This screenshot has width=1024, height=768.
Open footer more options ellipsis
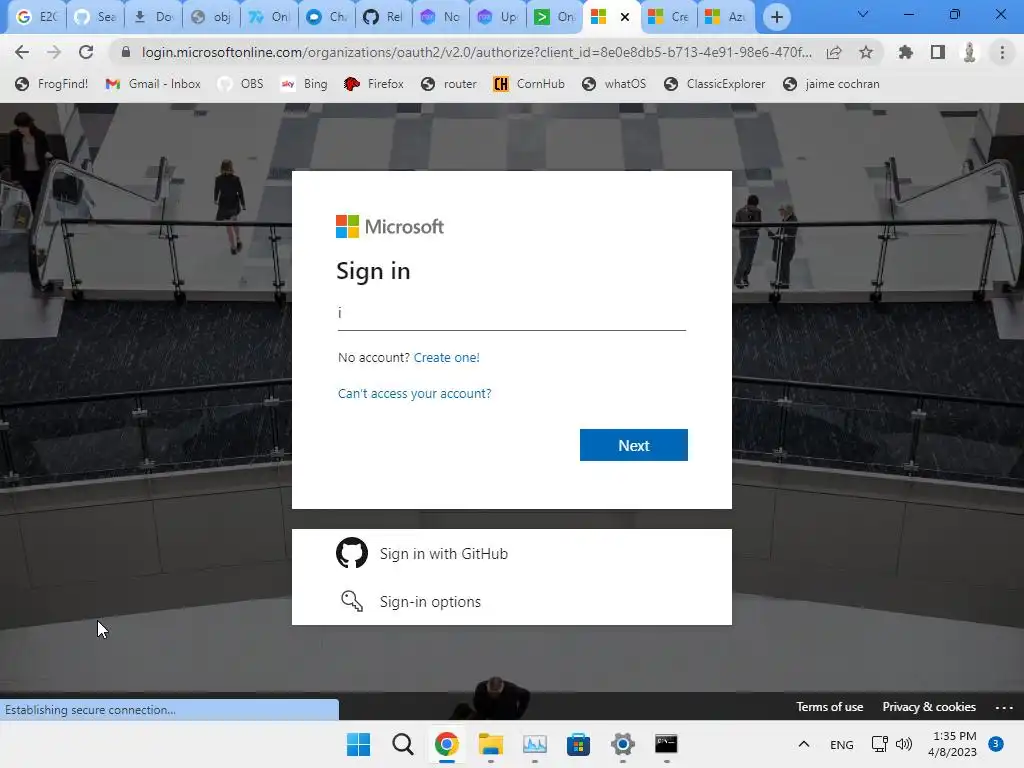click(1004, 707)
